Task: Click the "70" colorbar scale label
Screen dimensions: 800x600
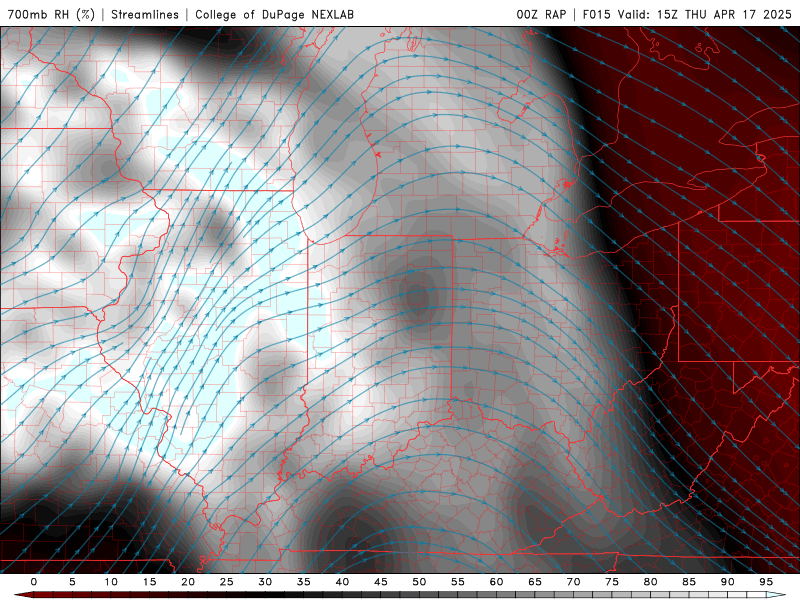Action: (573, 582)
